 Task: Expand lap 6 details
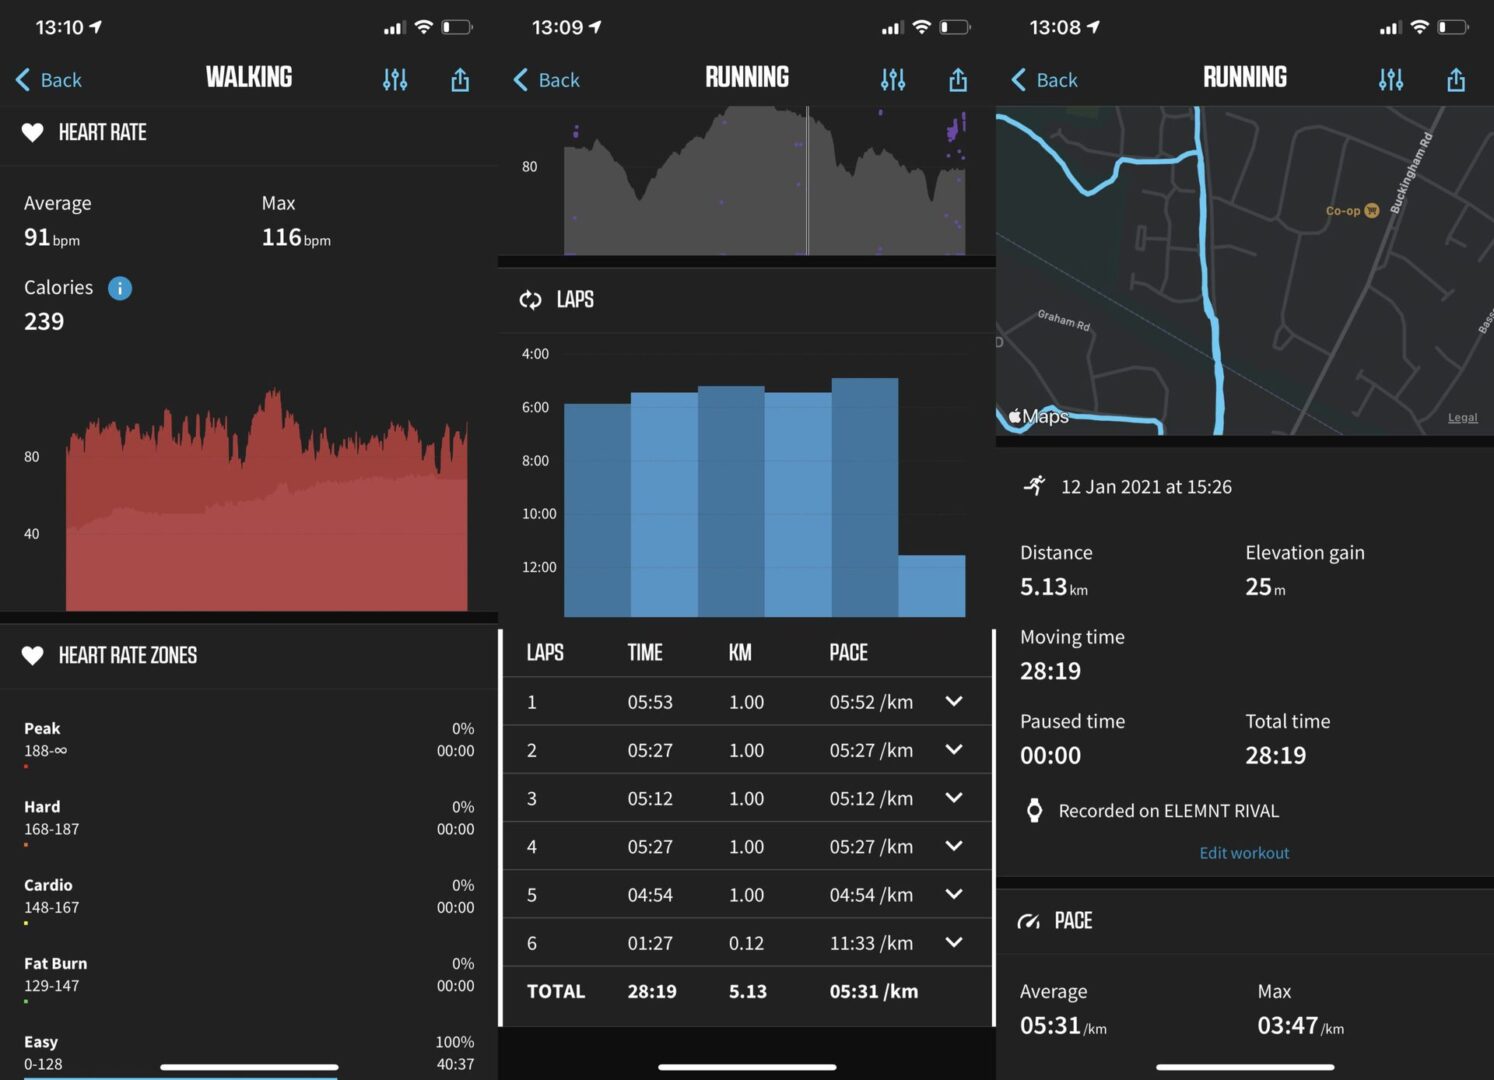[953, 942]
